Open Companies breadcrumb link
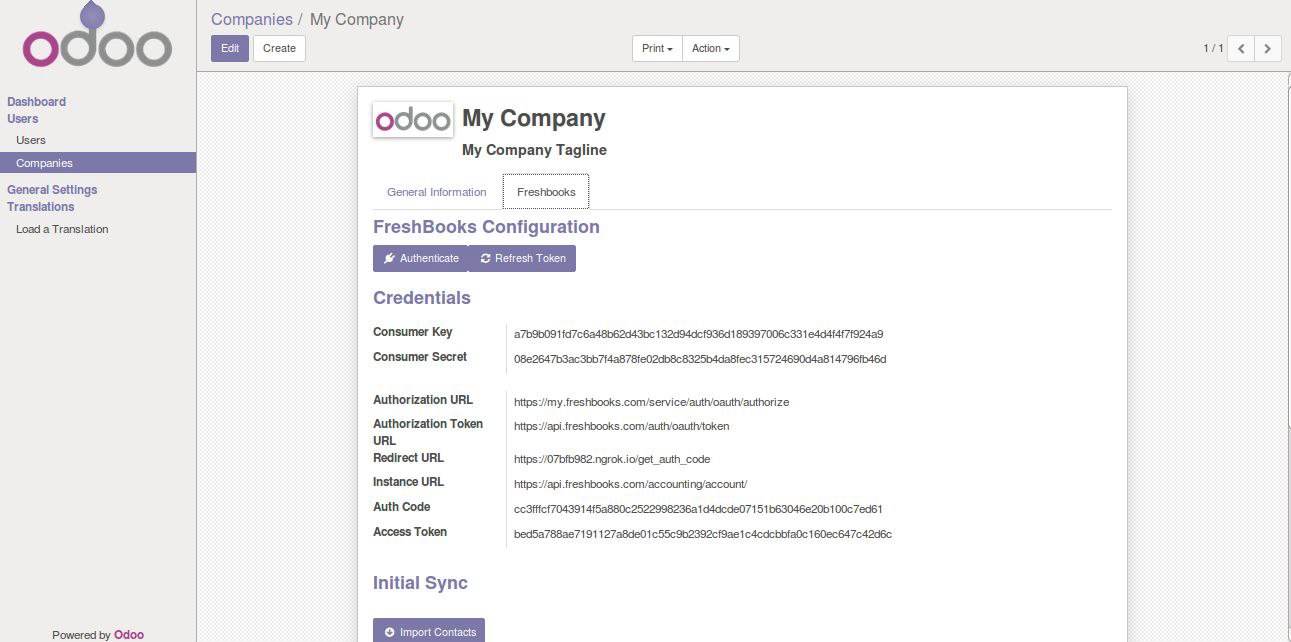 (251, 19)
